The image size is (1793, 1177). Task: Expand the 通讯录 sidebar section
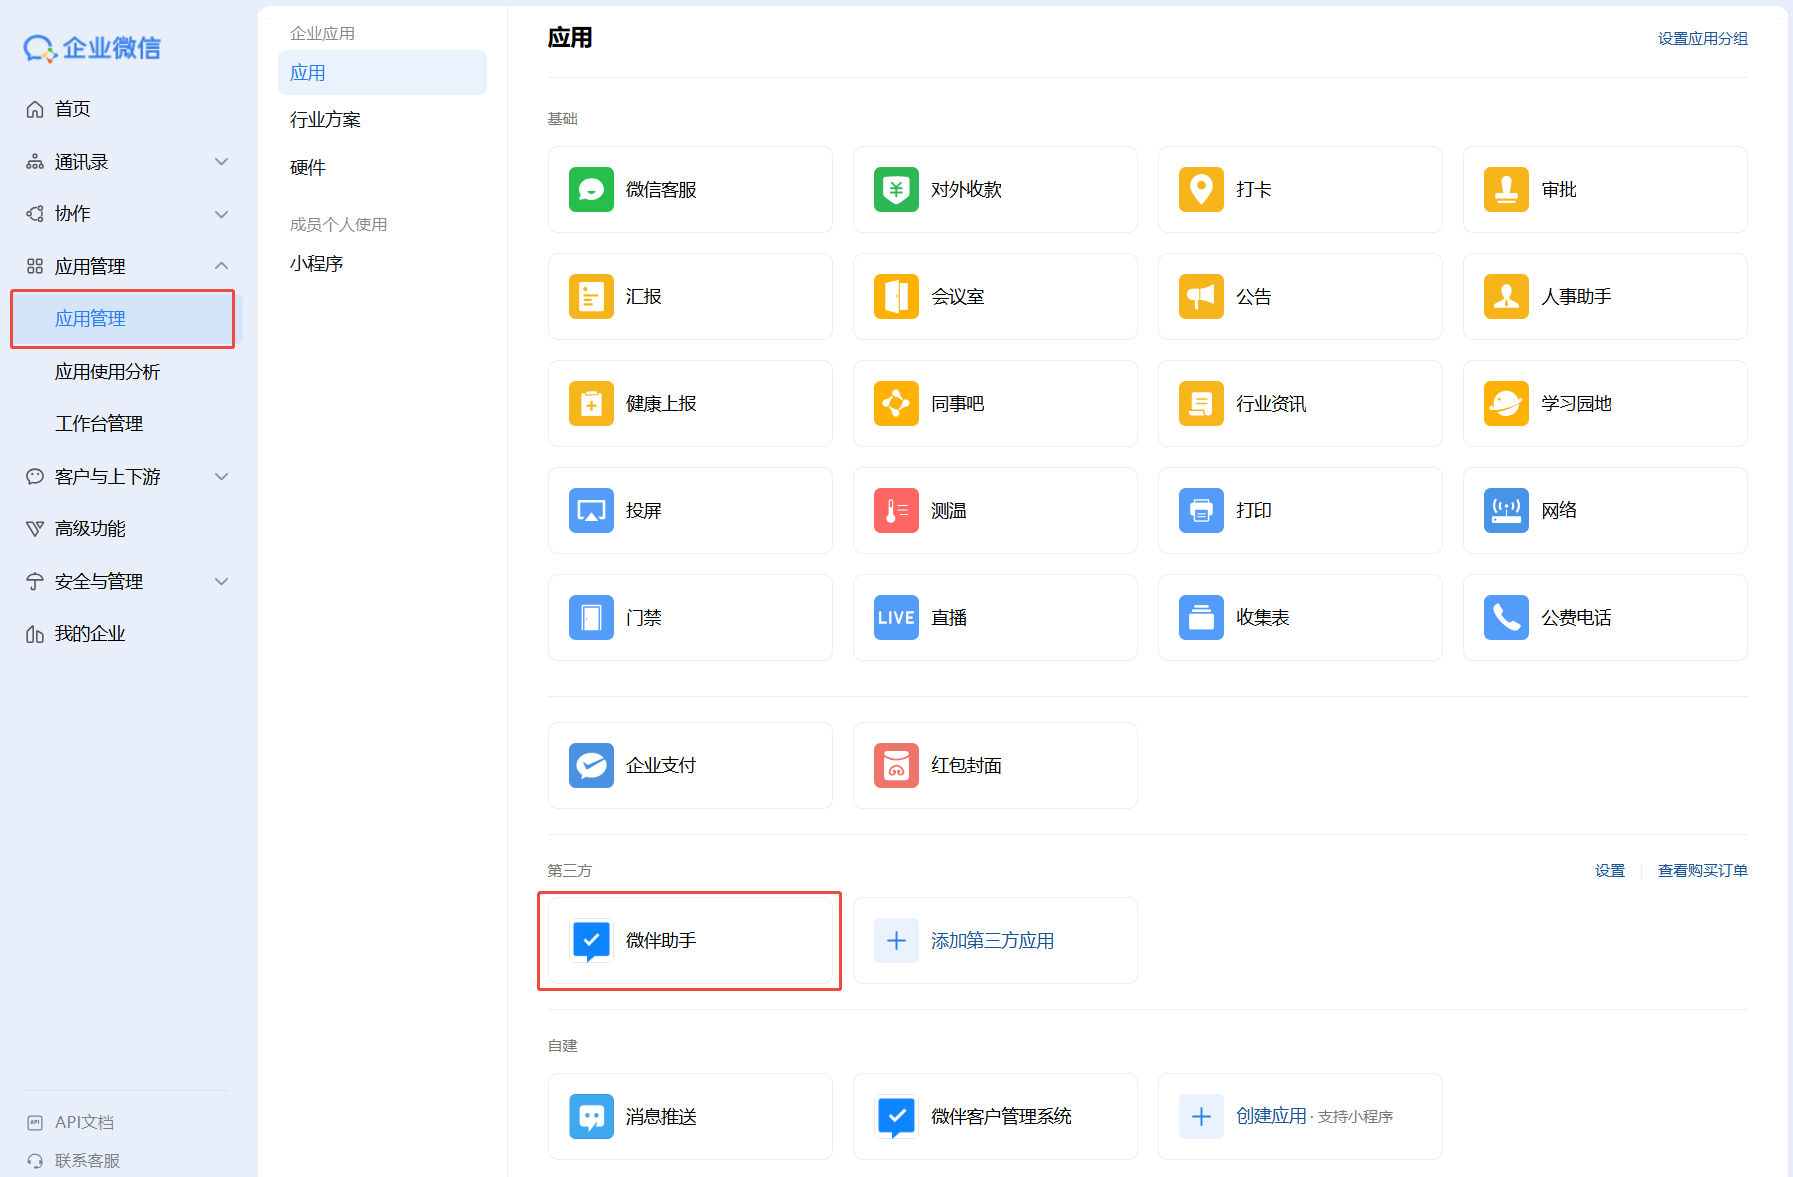click(222, 162)
